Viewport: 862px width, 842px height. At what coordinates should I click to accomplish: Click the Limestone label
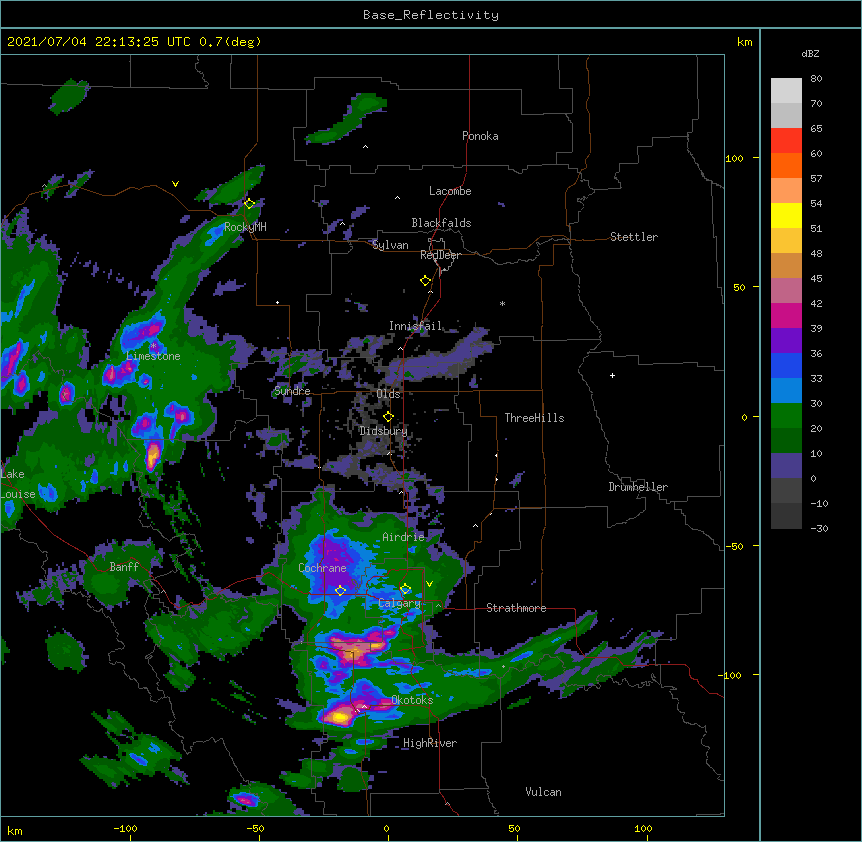click(x=153, y=356)
